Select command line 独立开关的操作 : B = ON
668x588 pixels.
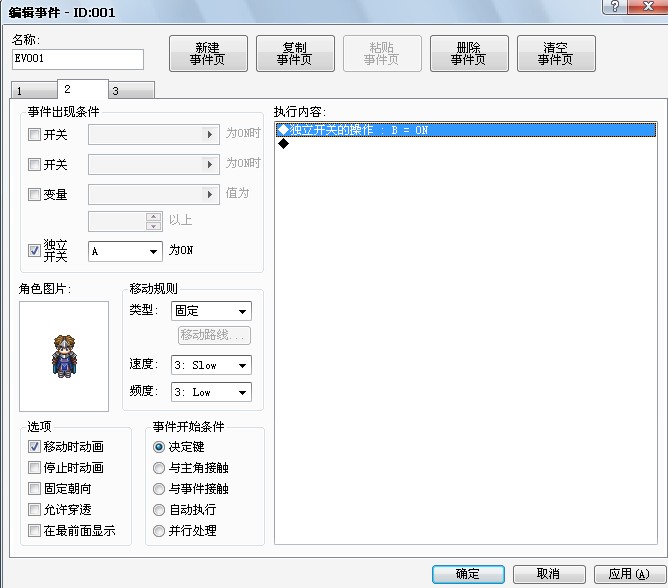[466, 130]
